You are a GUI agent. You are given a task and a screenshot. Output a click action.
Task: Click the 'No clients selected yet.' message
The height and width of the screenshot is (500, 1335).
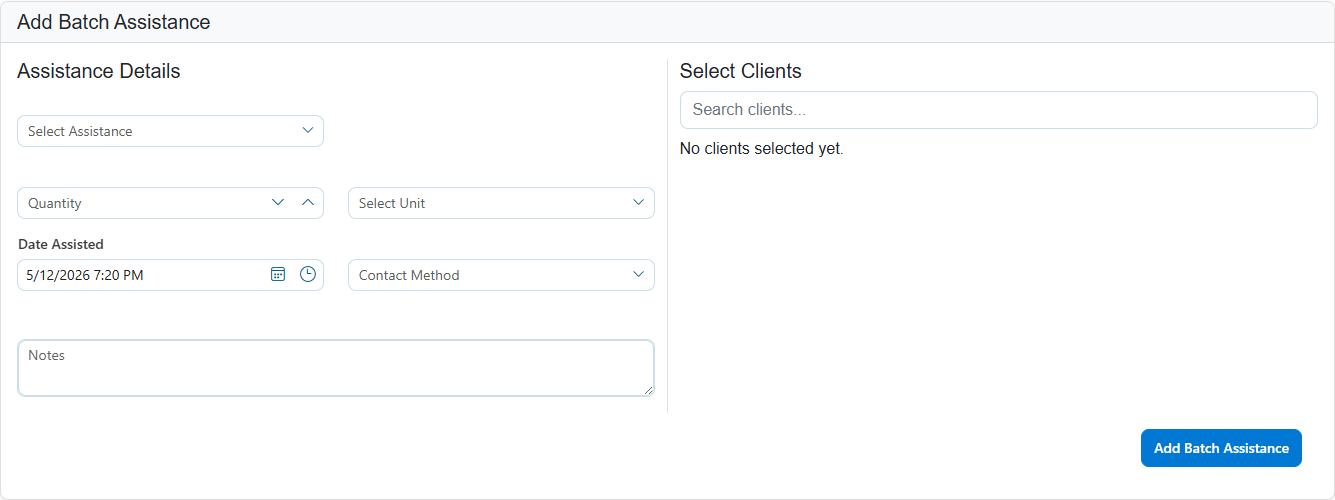point(762,149)
